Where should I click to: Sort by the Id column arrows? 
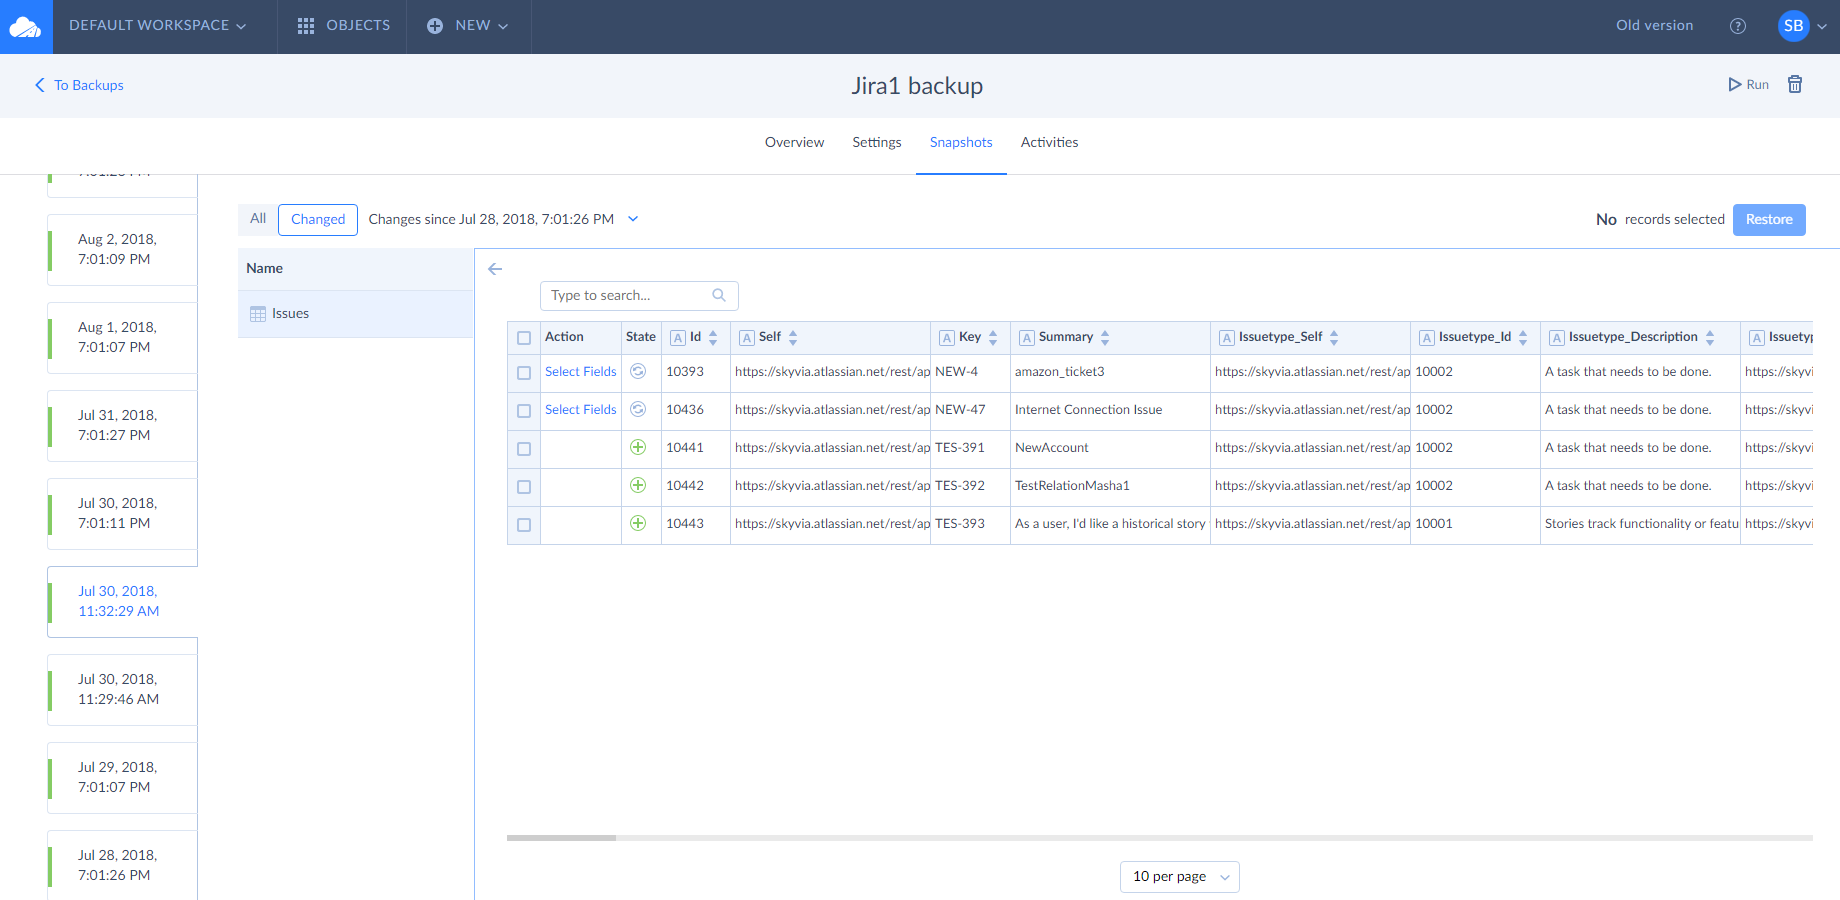click(x=713, y=338)
